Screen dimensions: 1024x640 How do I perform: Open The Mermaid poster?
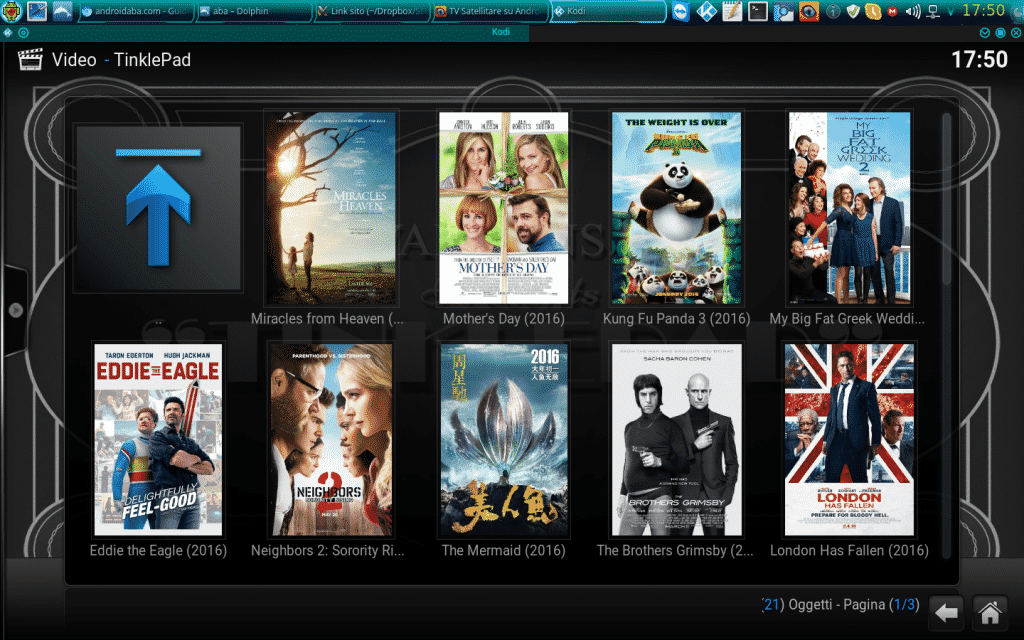tap(504, 440)
